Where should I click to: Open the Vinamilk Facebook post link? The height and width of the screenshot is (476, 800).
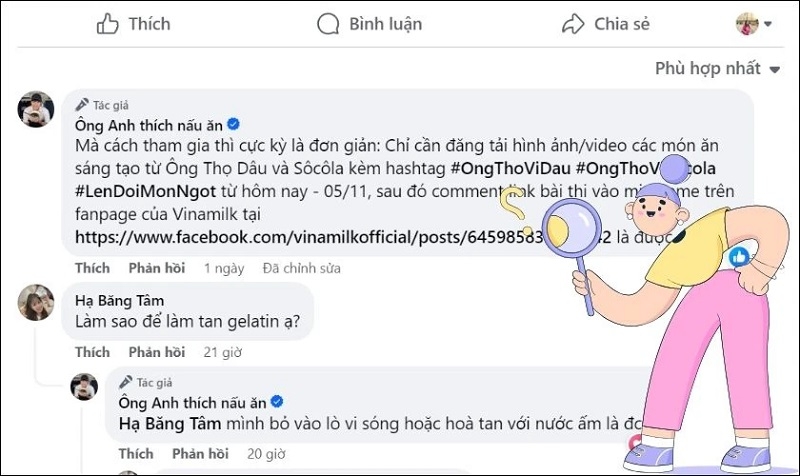coord(300,239)
